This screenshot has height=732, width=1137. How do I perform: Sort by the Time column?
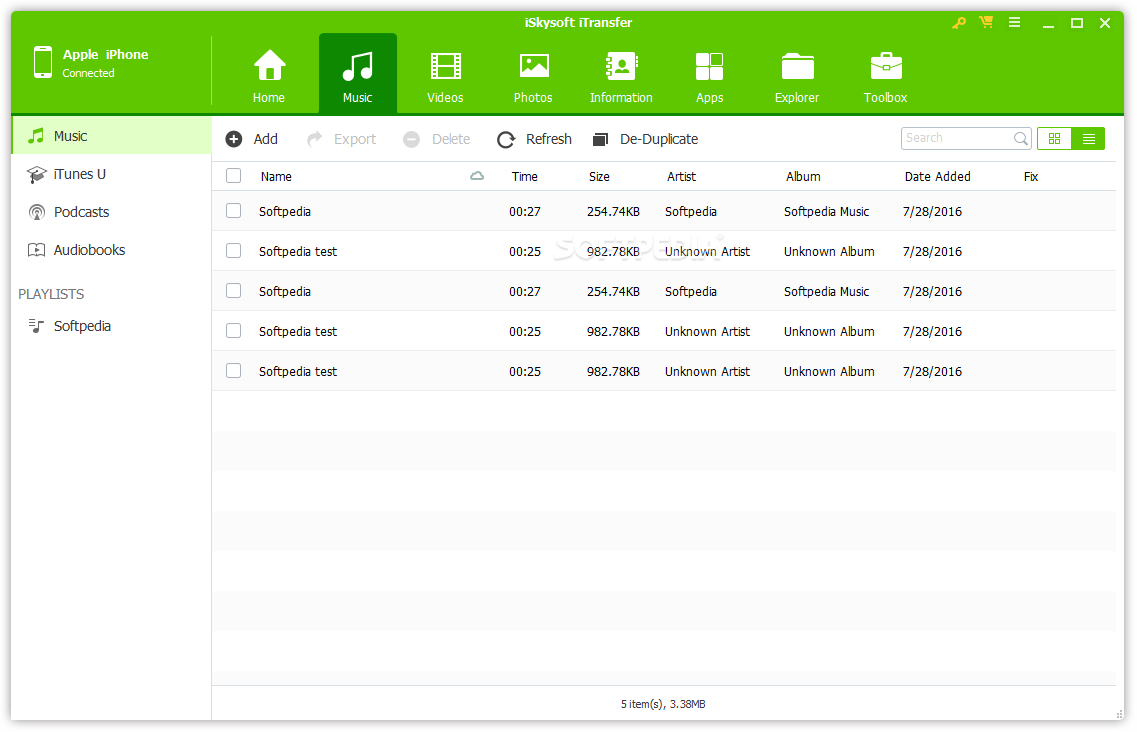point(524,176)
